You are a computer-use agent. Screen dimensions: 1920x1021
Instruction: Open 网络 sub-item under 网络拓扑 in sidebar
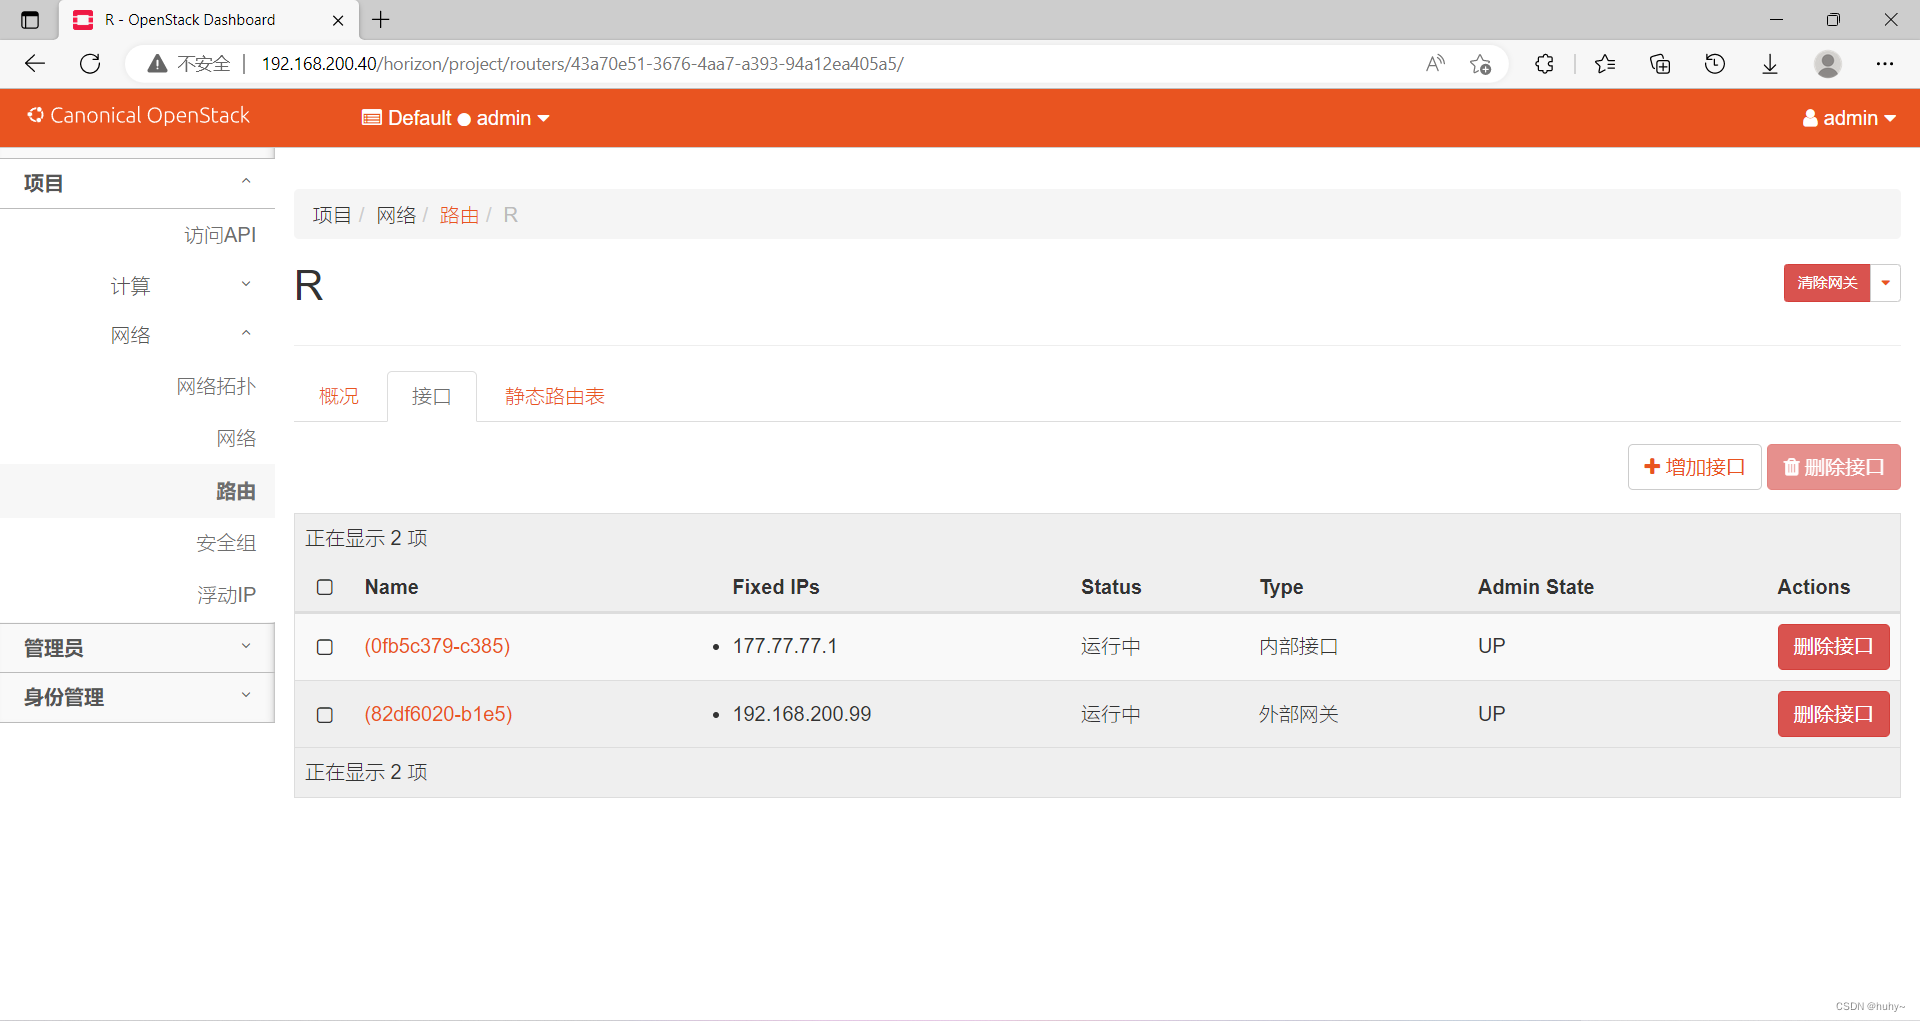(x=236, y=438)
